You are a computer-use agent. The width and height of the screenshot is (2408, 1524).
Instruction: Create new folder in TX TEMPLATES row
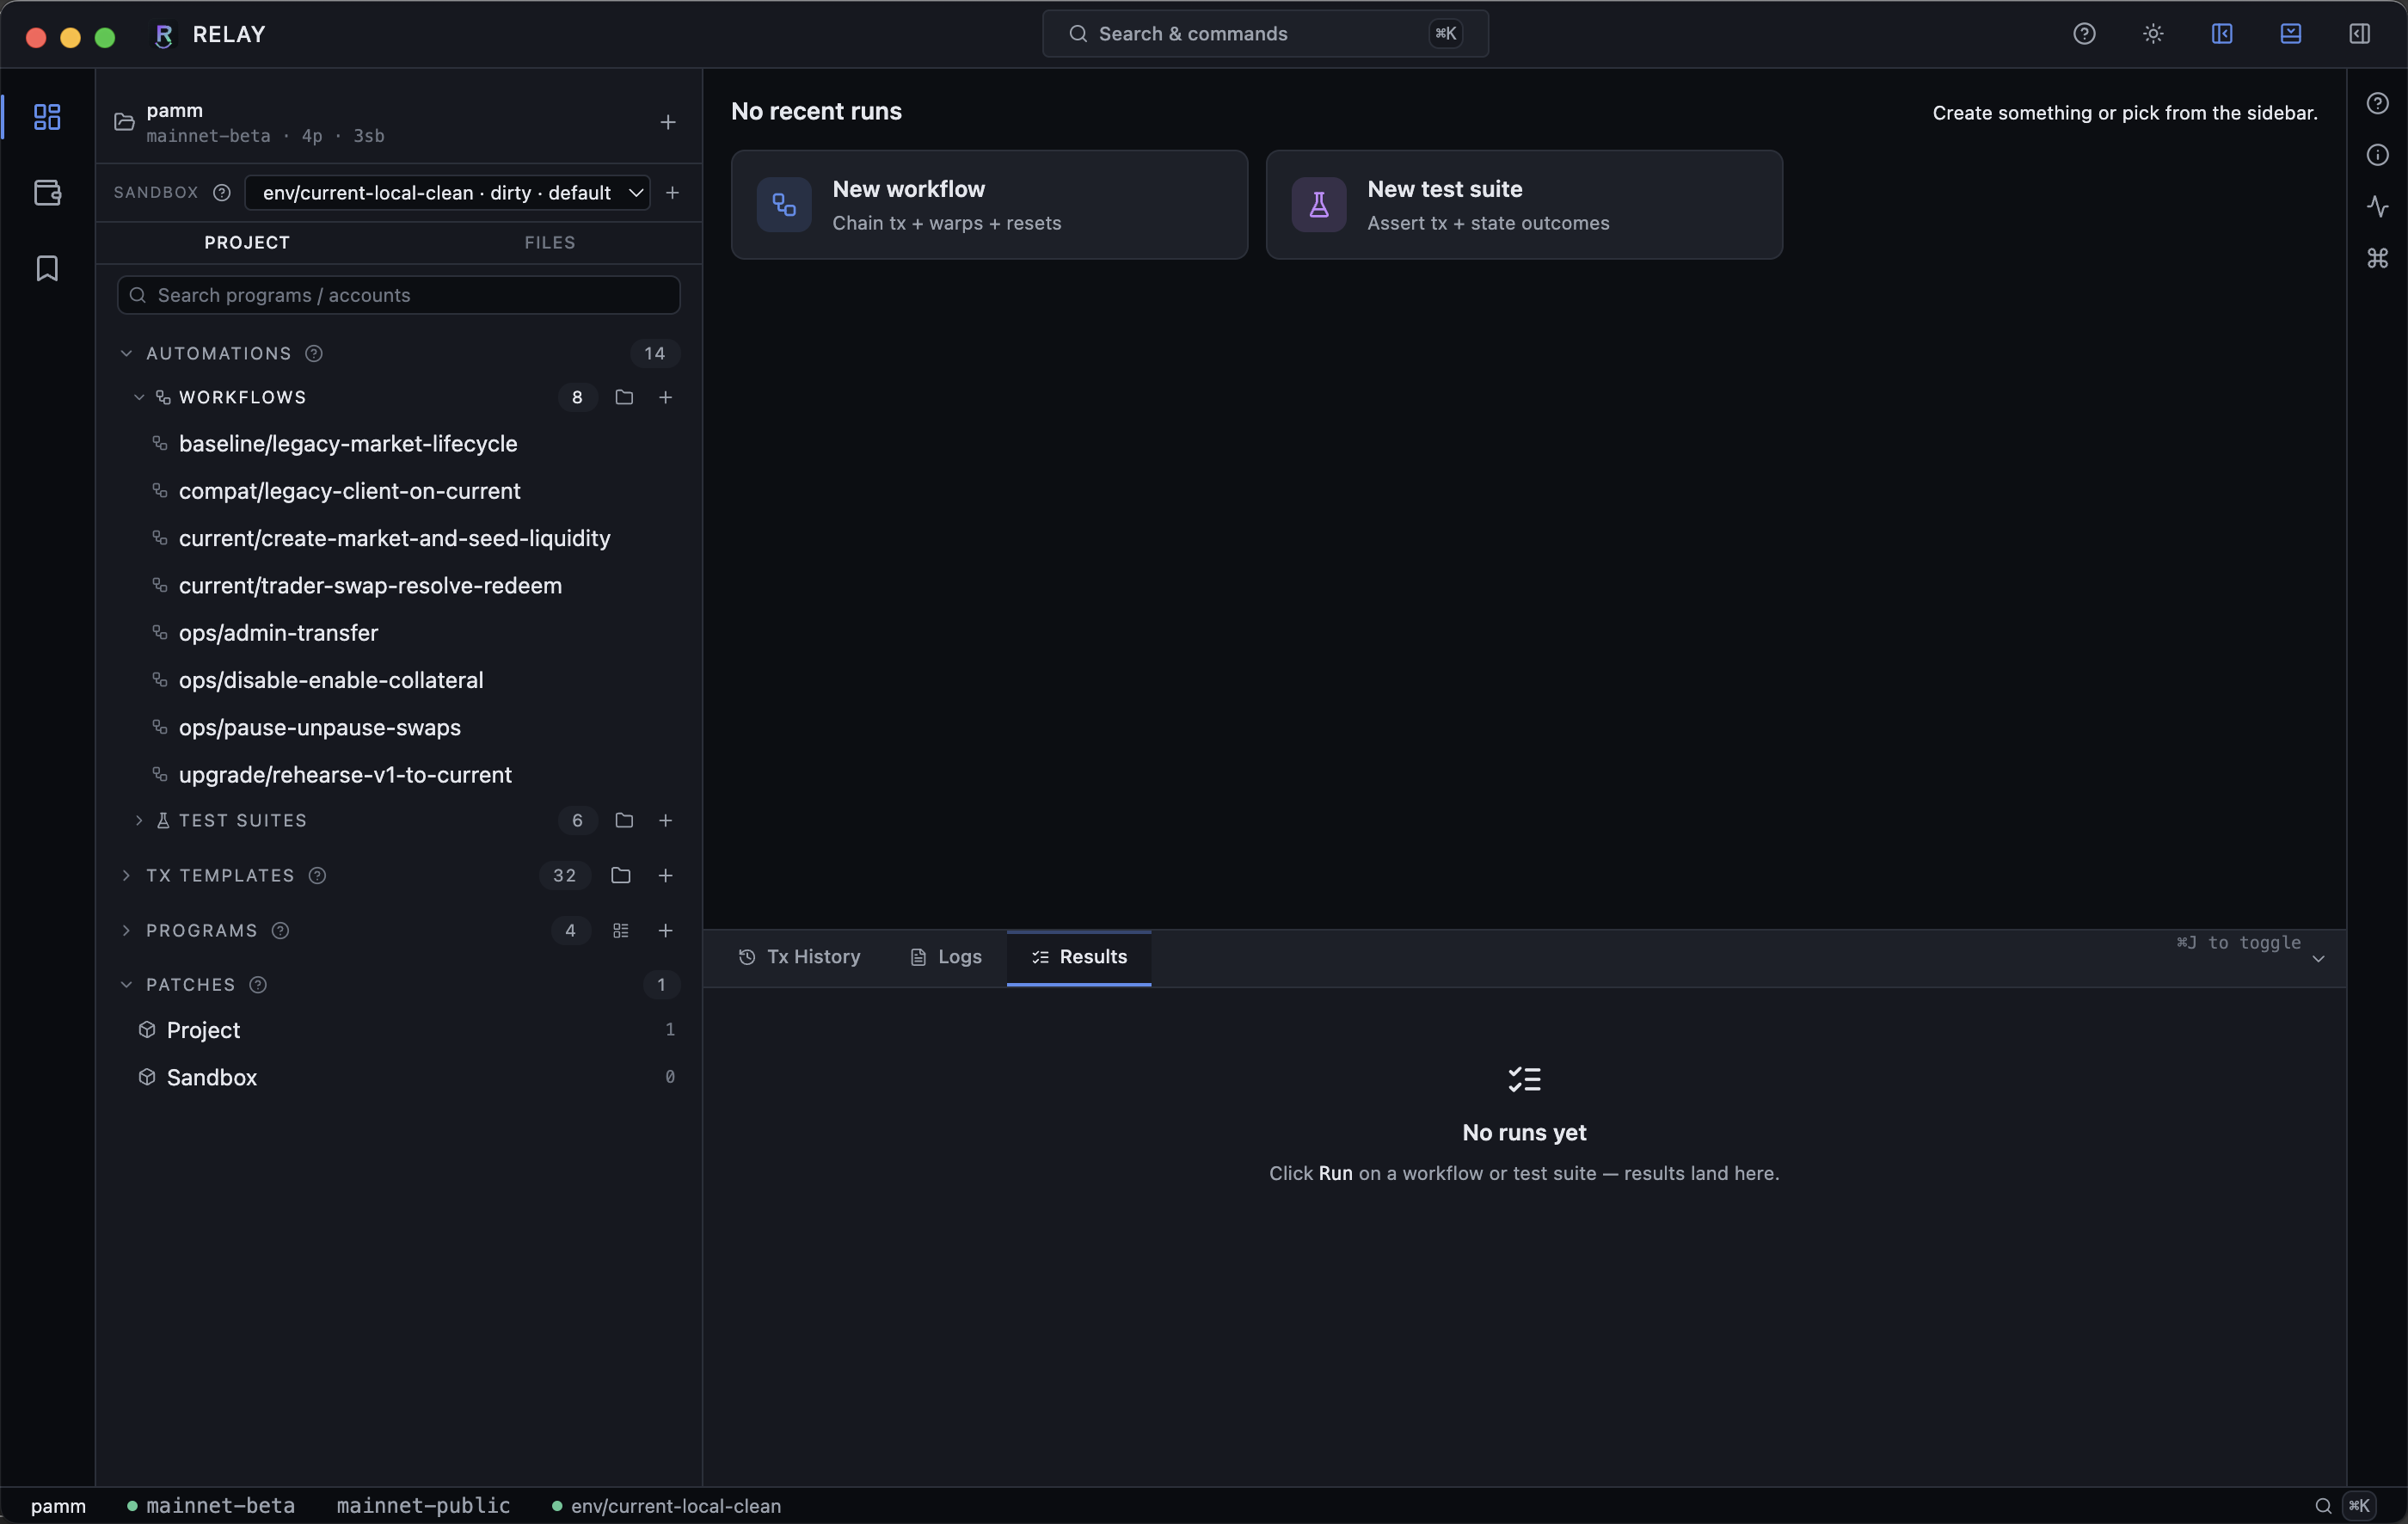pyautogui.click(x=621, y=875)
